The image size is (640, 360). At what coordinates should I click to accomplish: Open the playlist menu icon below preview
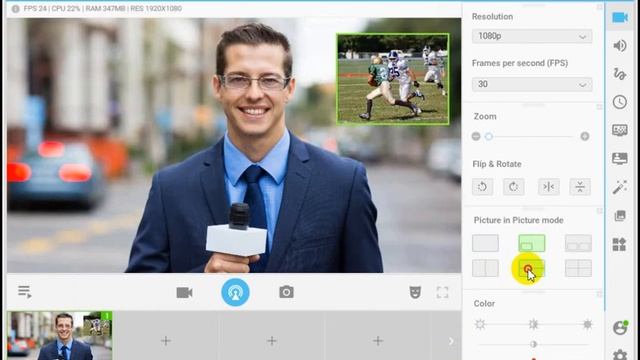point(24,292)
